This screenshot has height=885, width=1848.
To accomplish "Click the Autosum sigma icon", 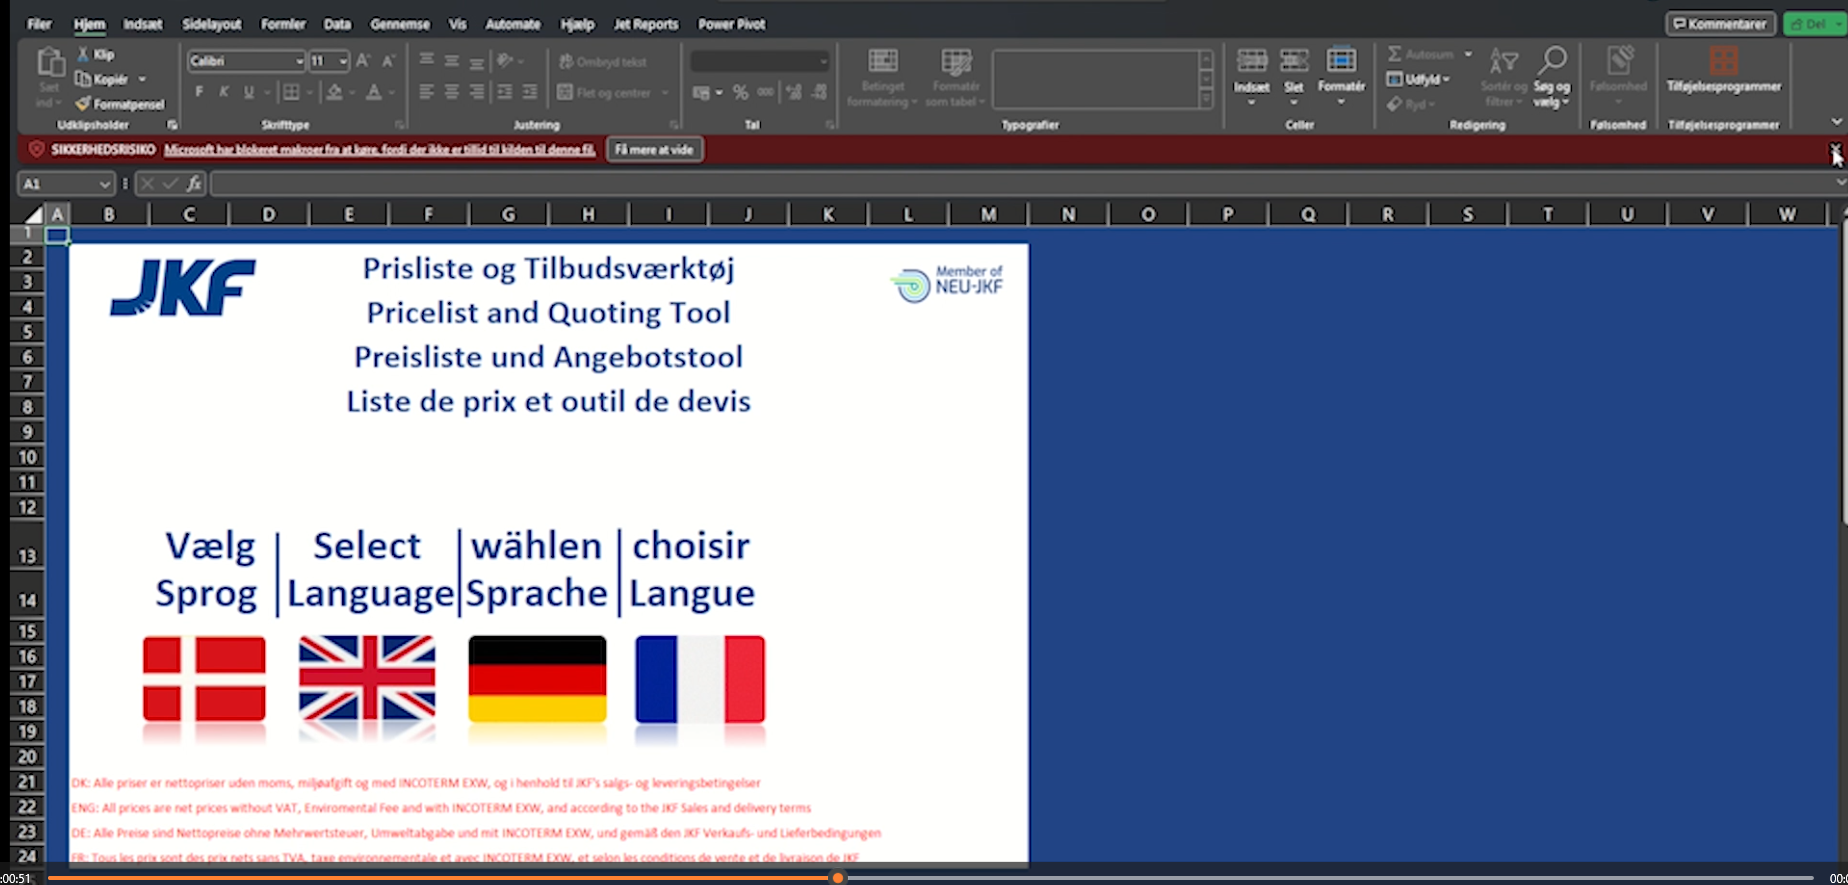I will (x=1395, y=54).
